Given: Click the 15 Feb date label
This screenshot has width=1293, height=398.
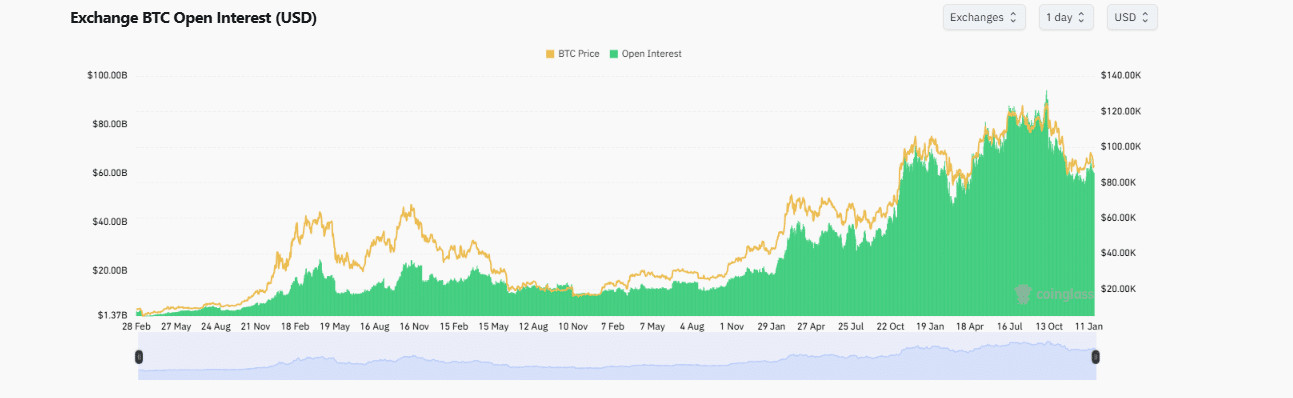Looking at the screenshot, I should [454, 326].
